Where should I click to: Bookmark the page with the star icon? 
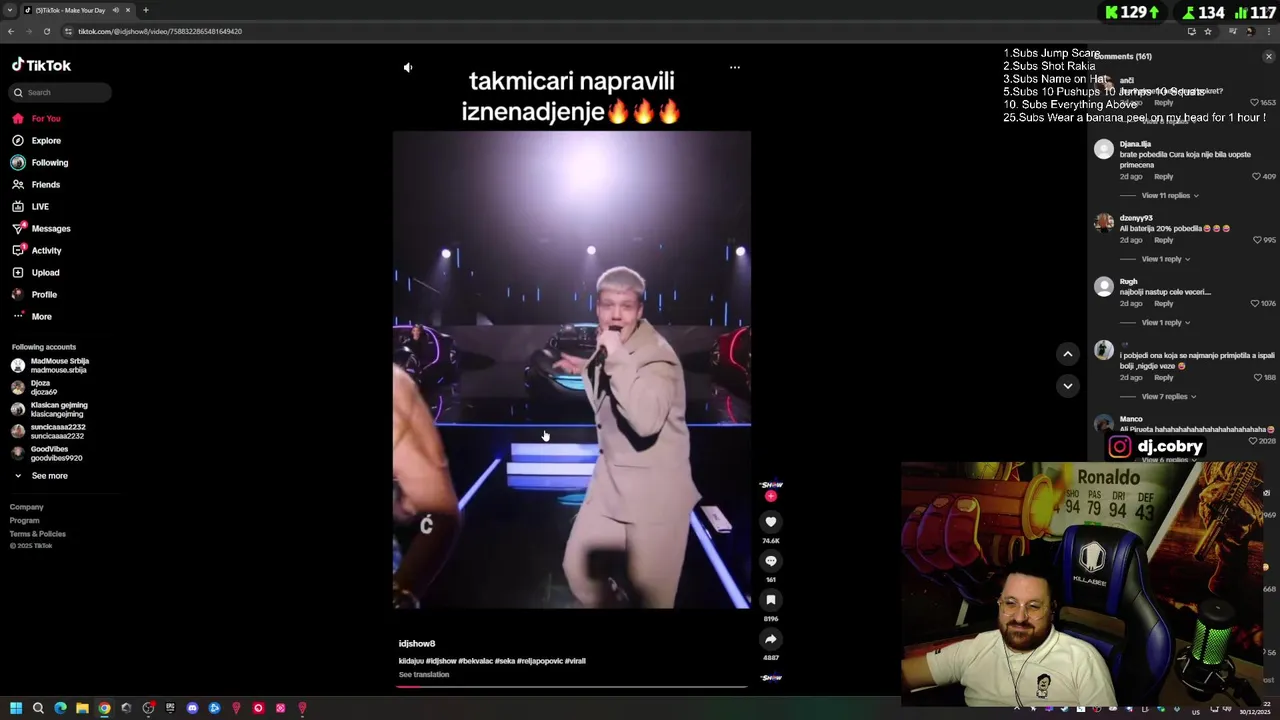1208,31
